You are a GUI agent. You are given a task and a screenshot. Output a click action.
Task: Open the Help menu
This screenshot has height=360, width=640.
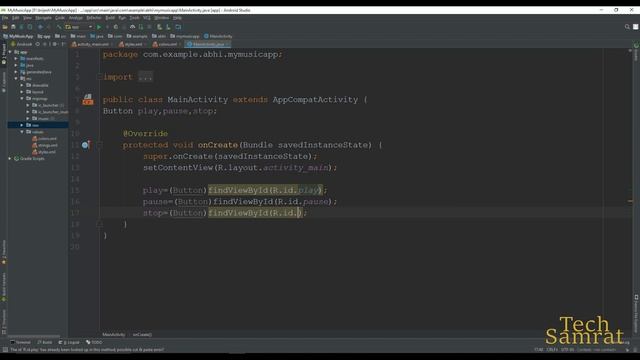[x=177, y=18]
